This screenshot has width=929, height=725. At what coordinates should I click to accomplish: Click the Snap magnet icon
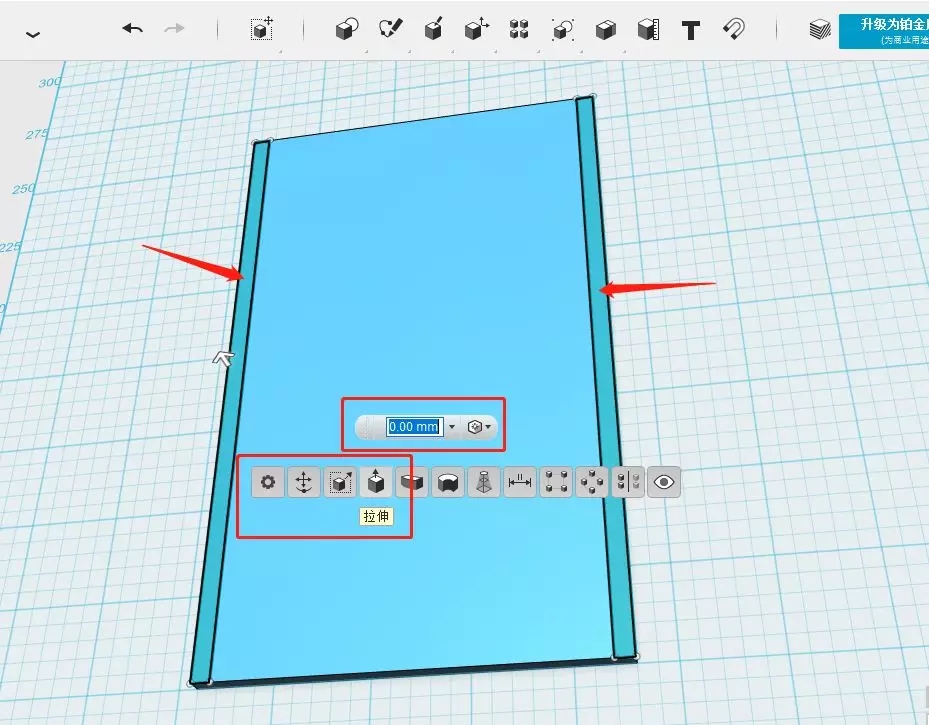click(733, 29)
